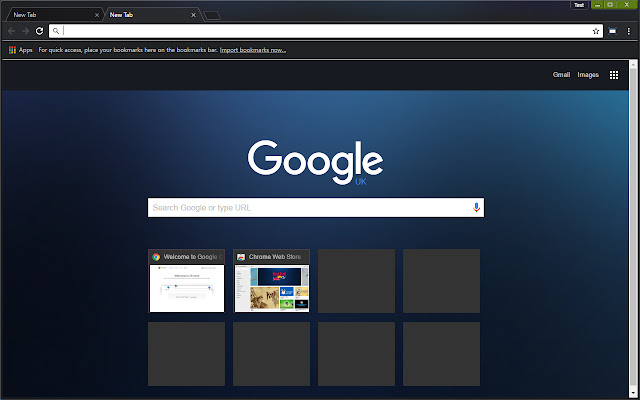Close the second New Tab
640x400 pixels.
193,15
